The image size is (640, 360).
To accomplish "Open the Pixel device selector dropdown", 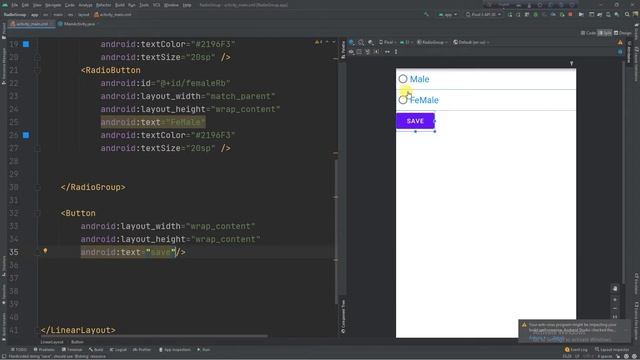I will [x=483, y=14].
